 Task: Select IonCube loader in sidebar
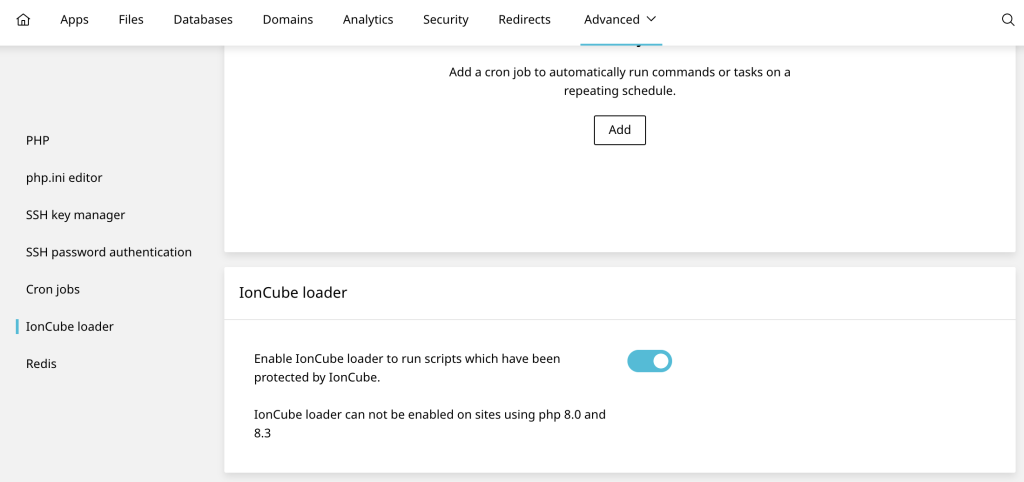pyautogui.click(x=70, y=327)
